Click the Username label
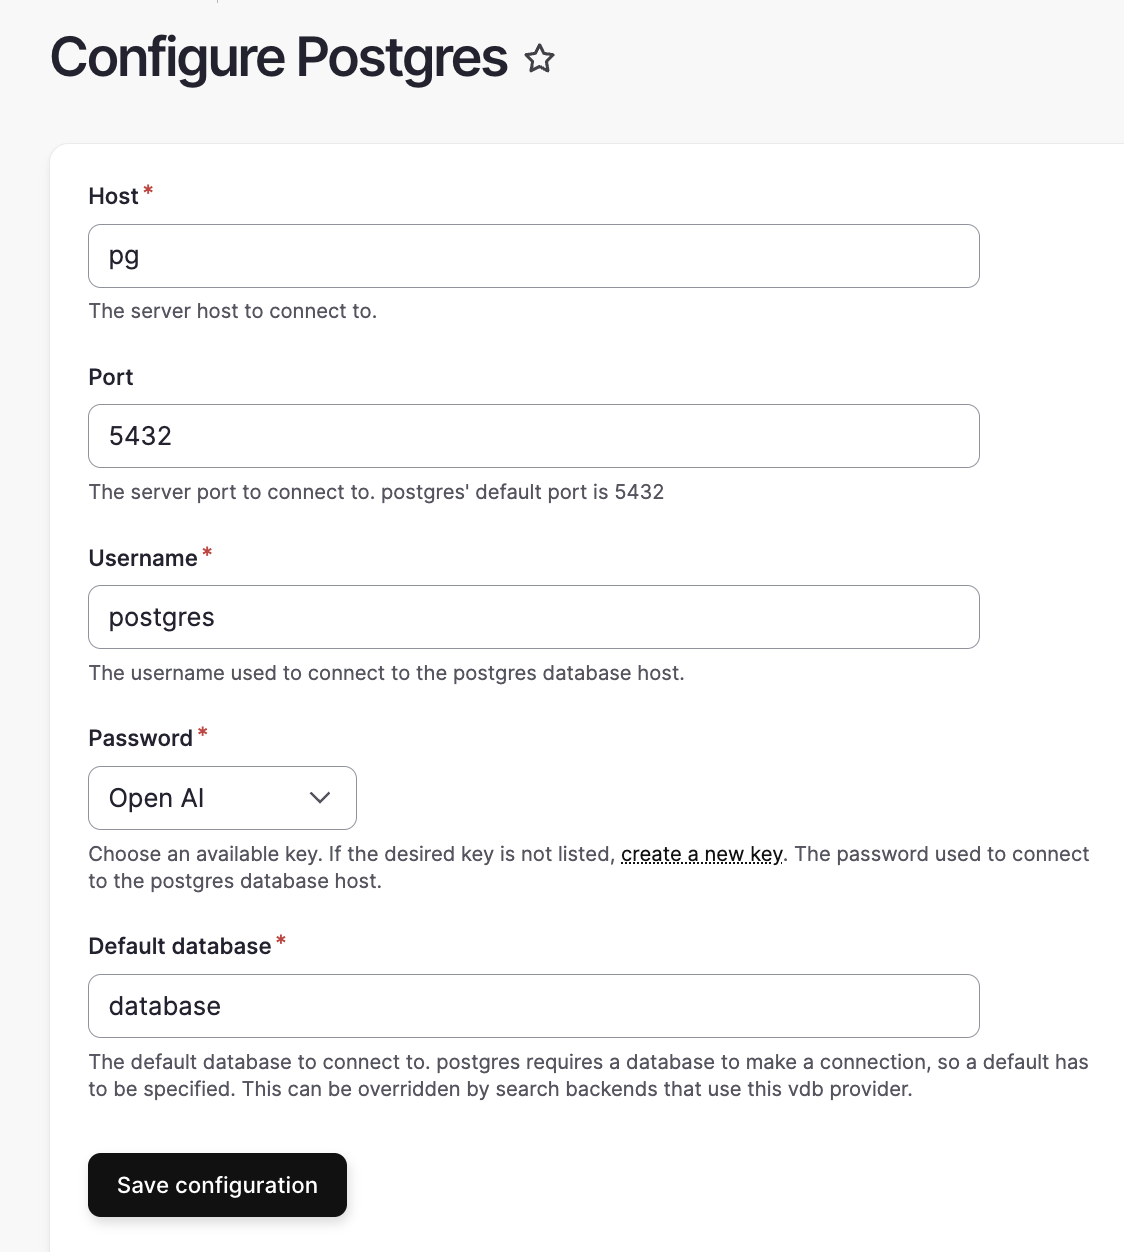 [144, 558]
